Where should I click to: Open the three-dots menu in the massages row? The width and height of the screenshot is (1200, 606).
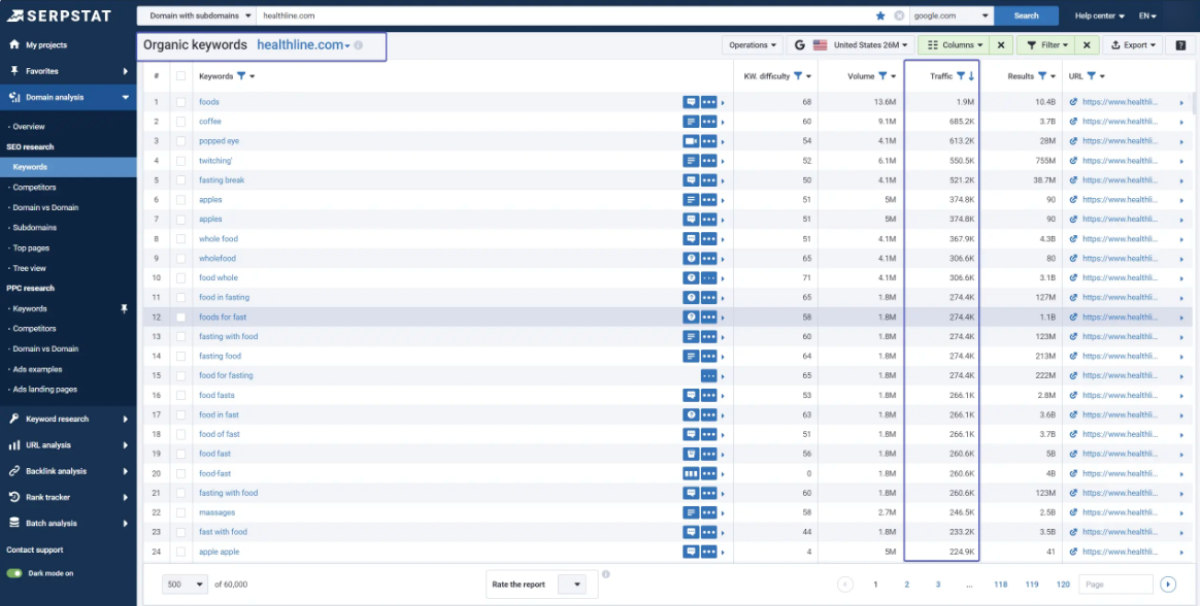point(709,512)
